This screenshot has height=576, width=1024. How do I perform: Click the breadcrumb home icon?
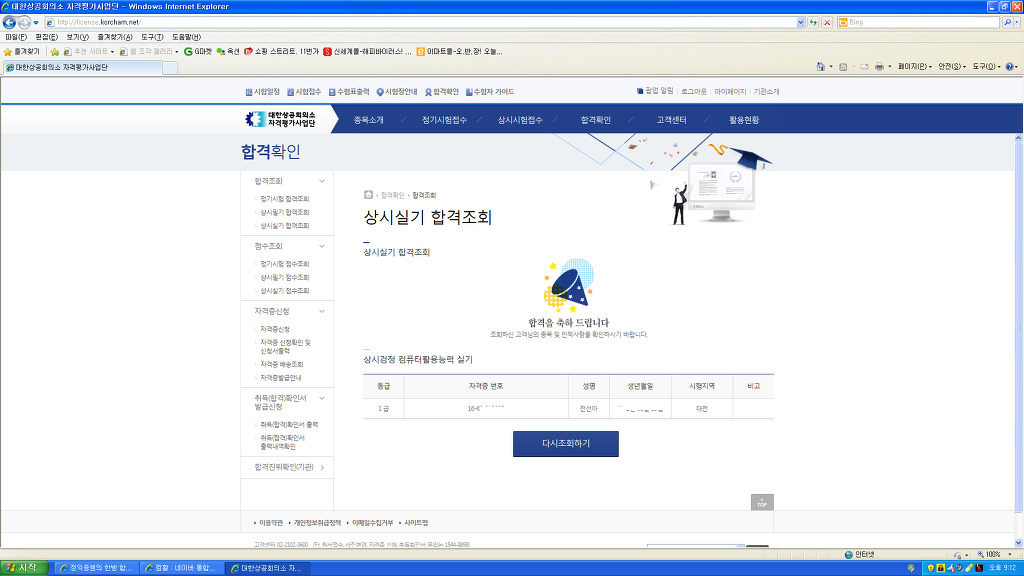(368, 195)
